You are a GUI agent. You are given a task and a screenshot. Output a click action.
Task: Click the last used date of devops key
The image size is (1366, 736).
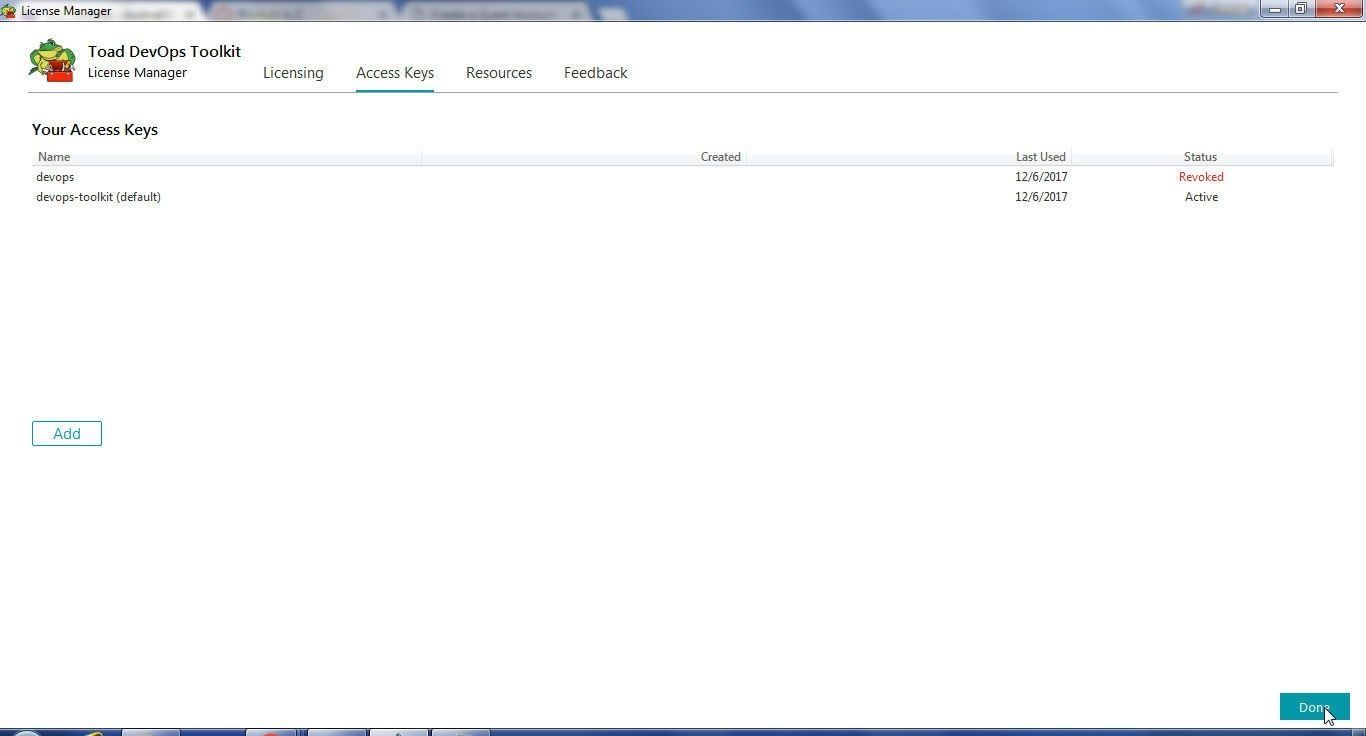coord(1041,177)
